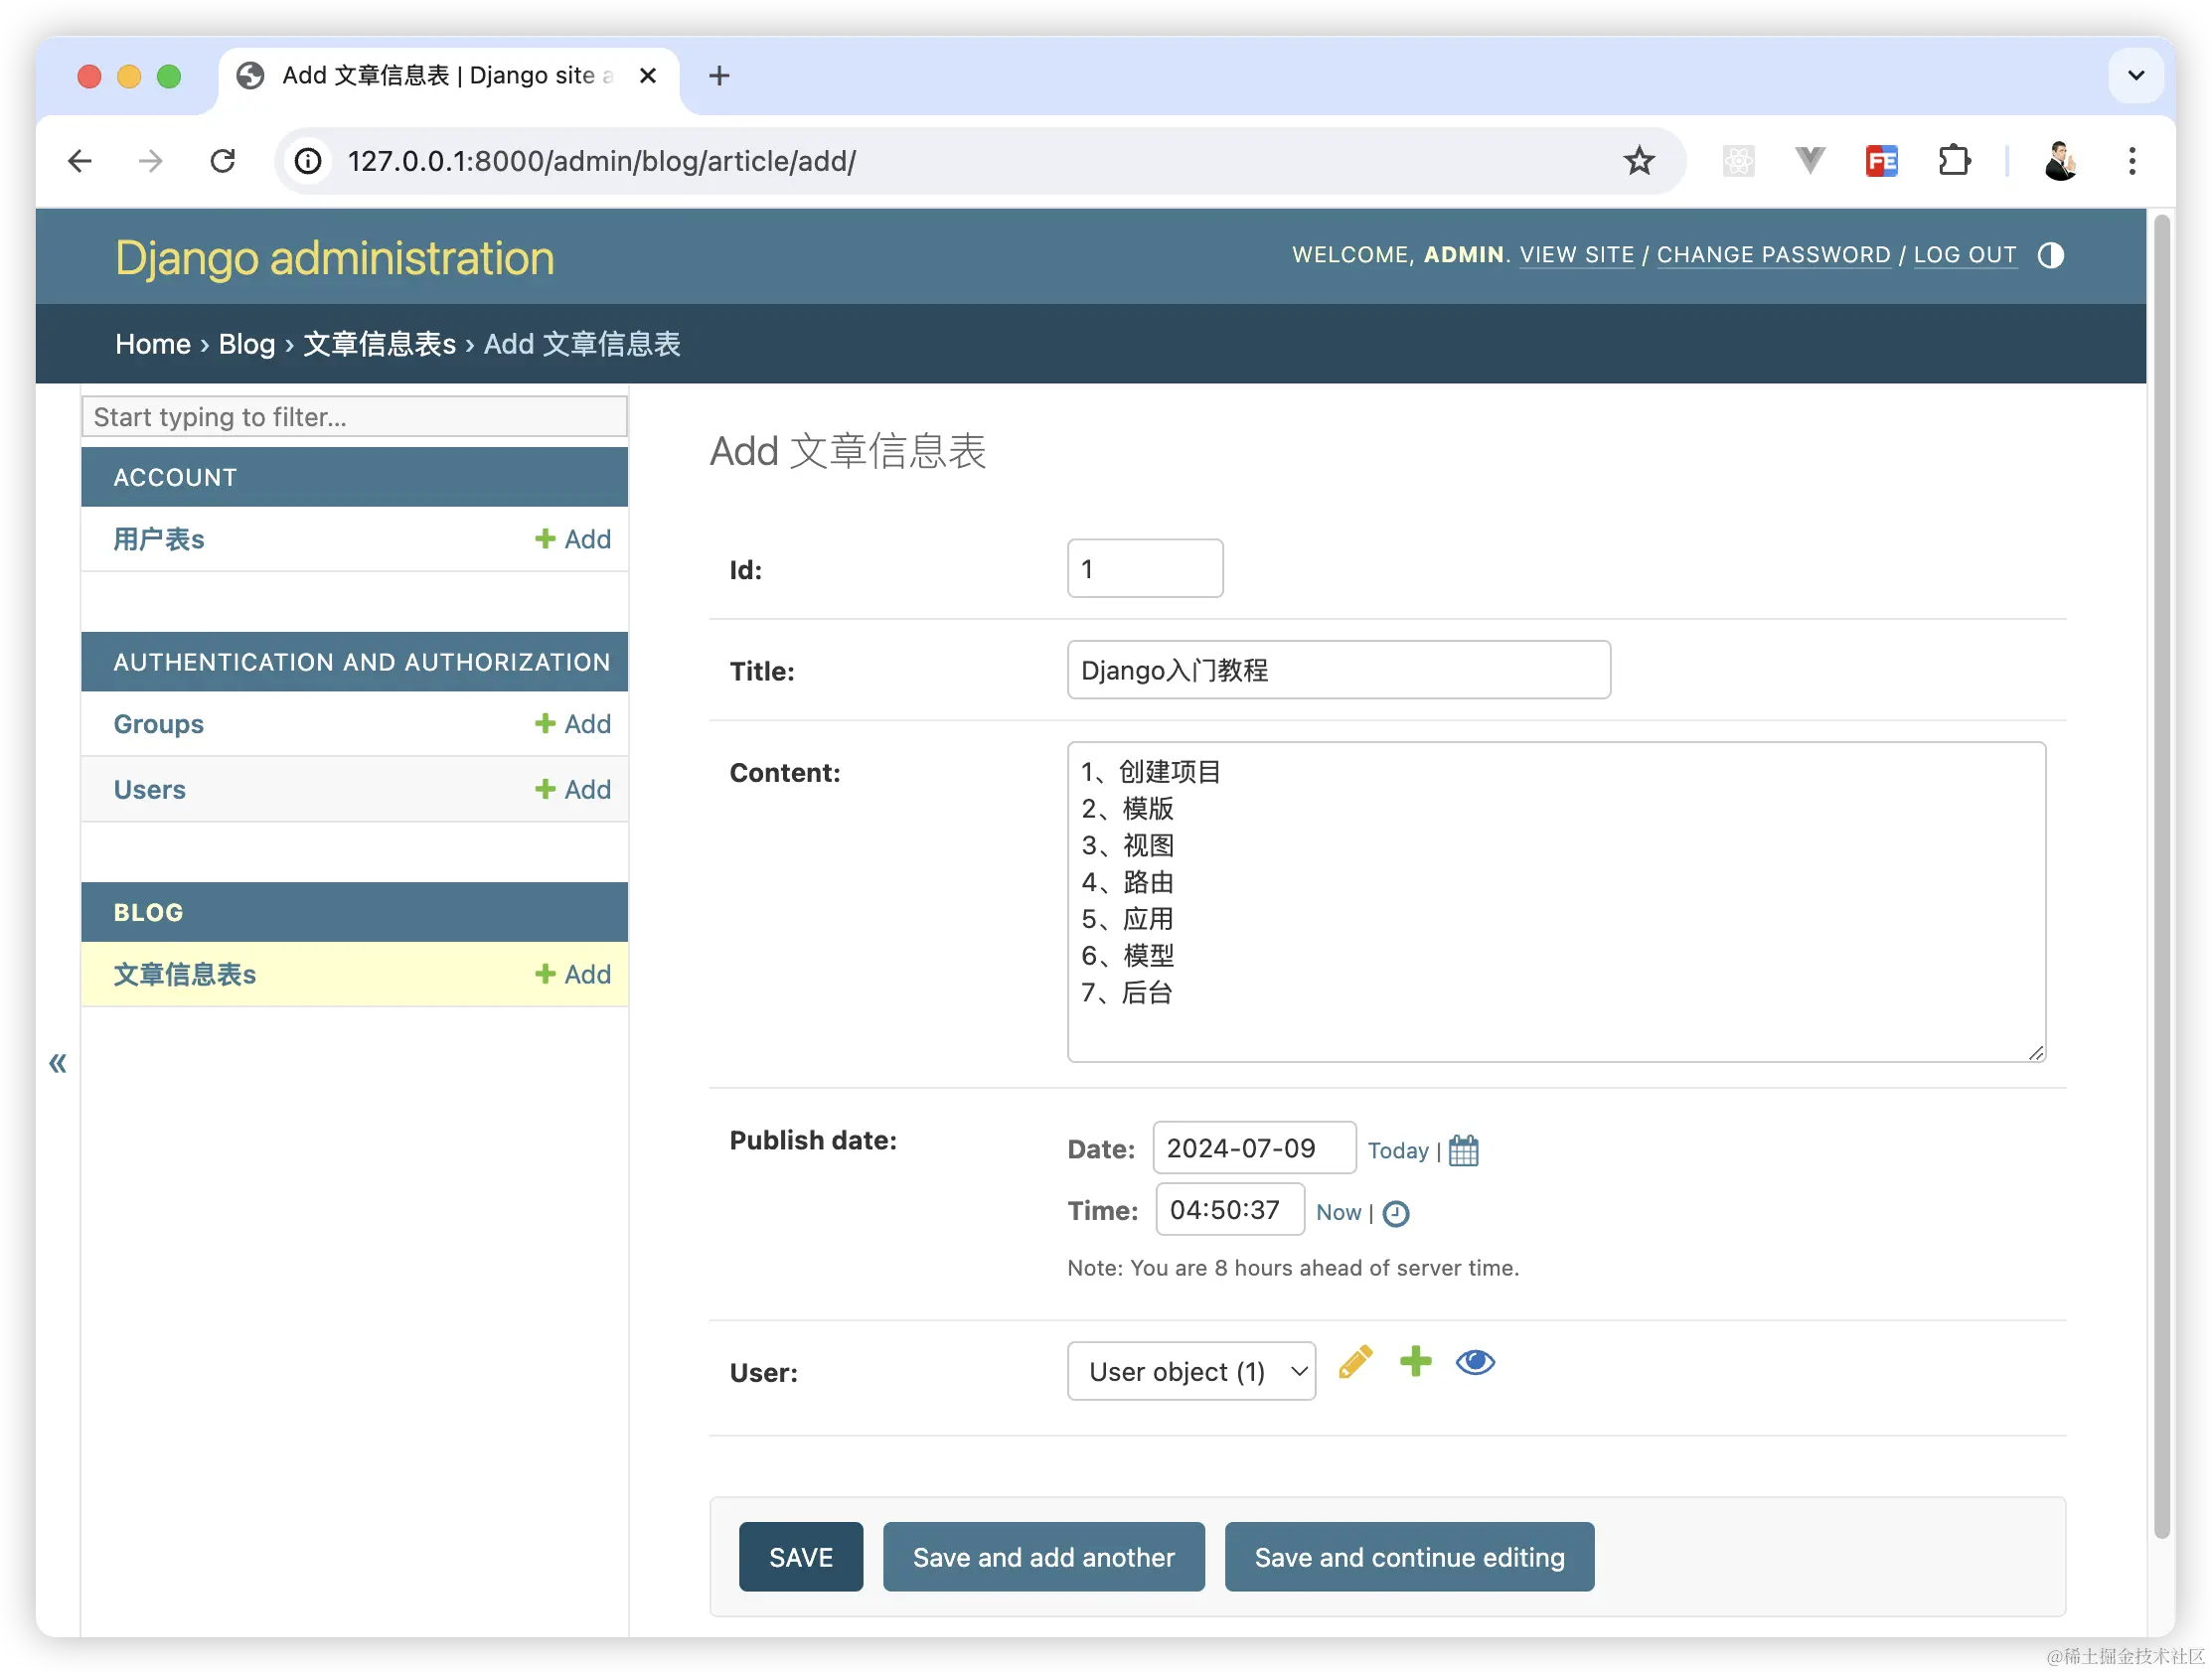The image size is (2212, 1673).
Task: Click the page vertical scrollbar
Action: point(2161,870)
